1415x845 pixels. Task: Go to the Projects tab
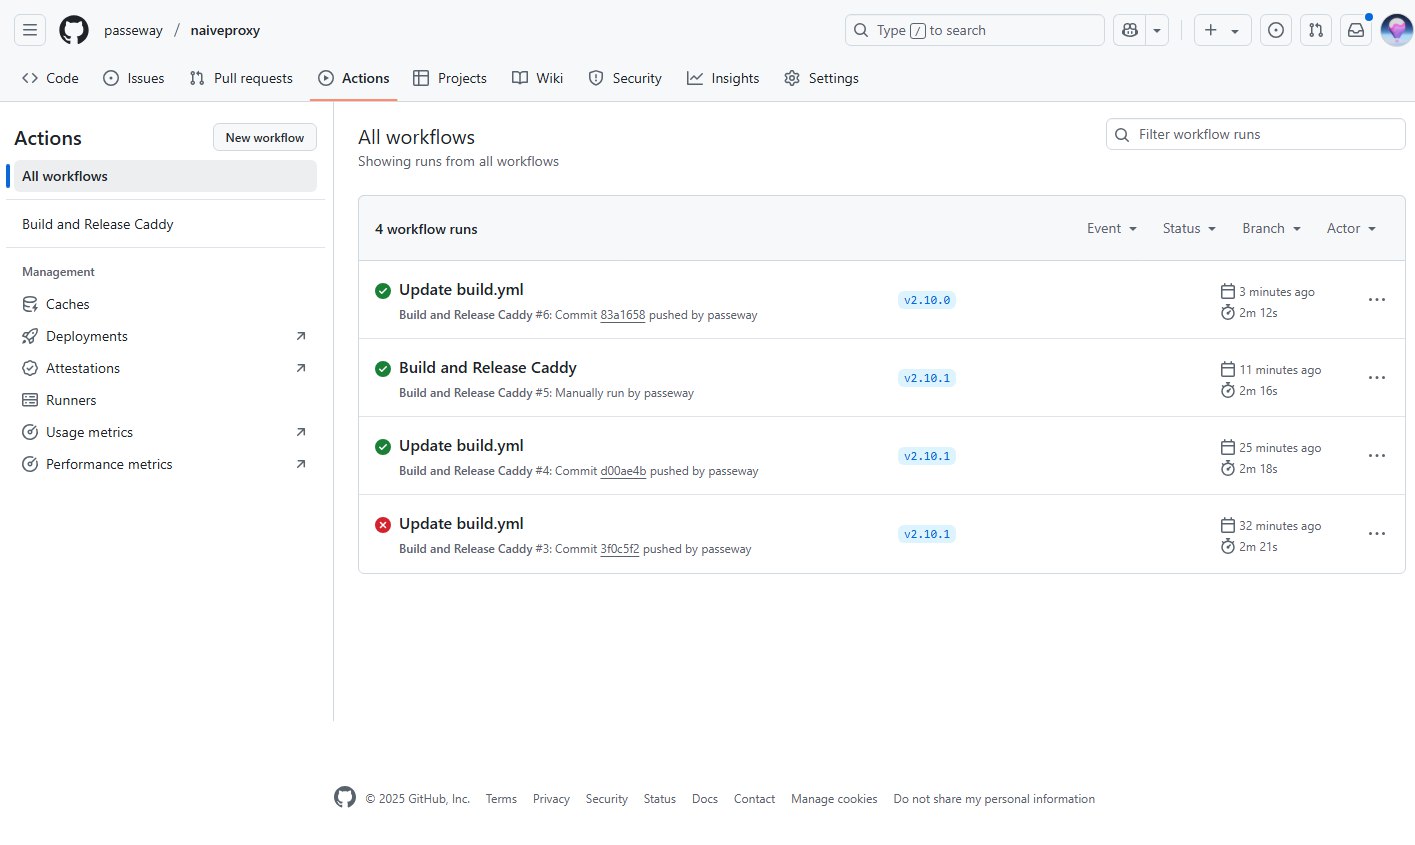click(x=450, y=78)
